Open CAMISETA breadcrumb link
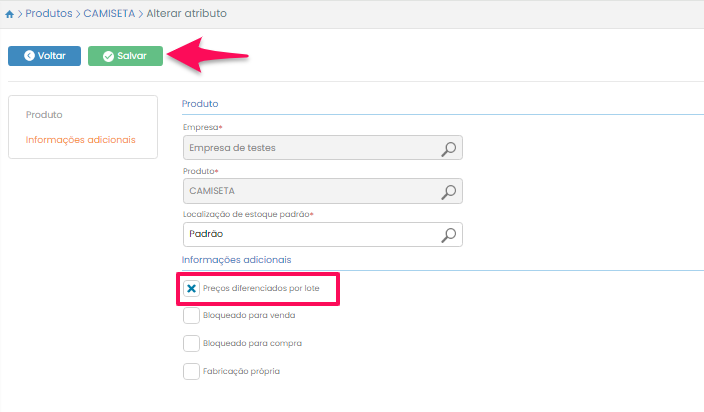The width and height of the screenshot is (704, 412). pos(109,14)
